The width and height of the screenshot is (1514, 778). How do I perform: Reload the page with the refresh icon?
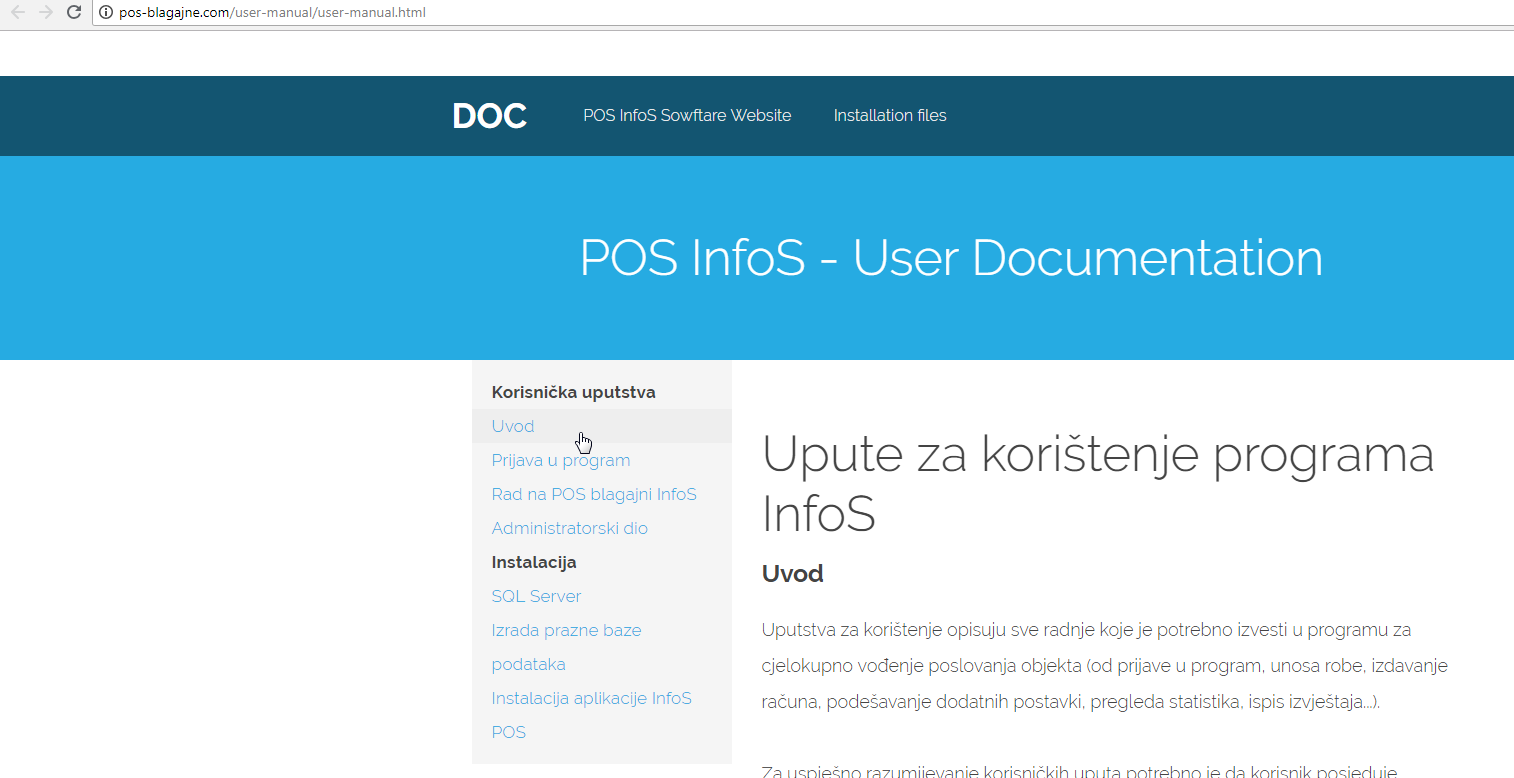[x=73, y=12]
